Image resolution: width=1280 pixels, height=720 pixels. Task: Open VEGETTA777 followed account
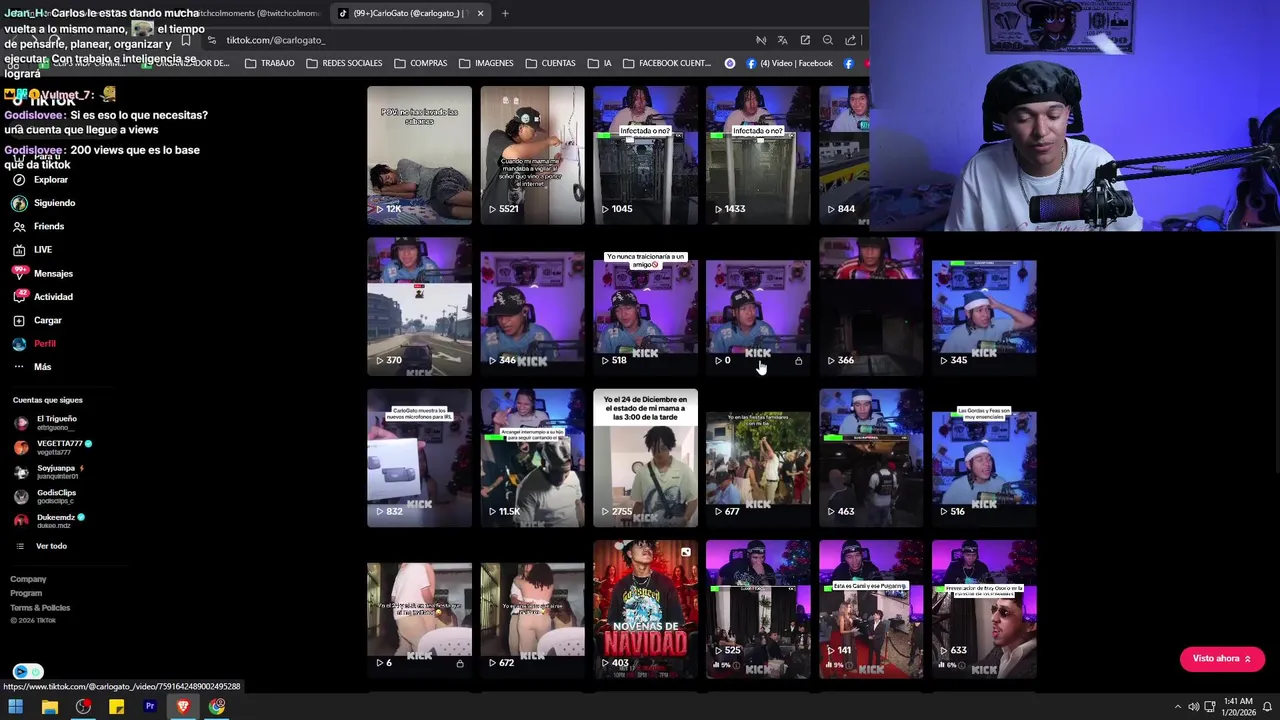53,447
